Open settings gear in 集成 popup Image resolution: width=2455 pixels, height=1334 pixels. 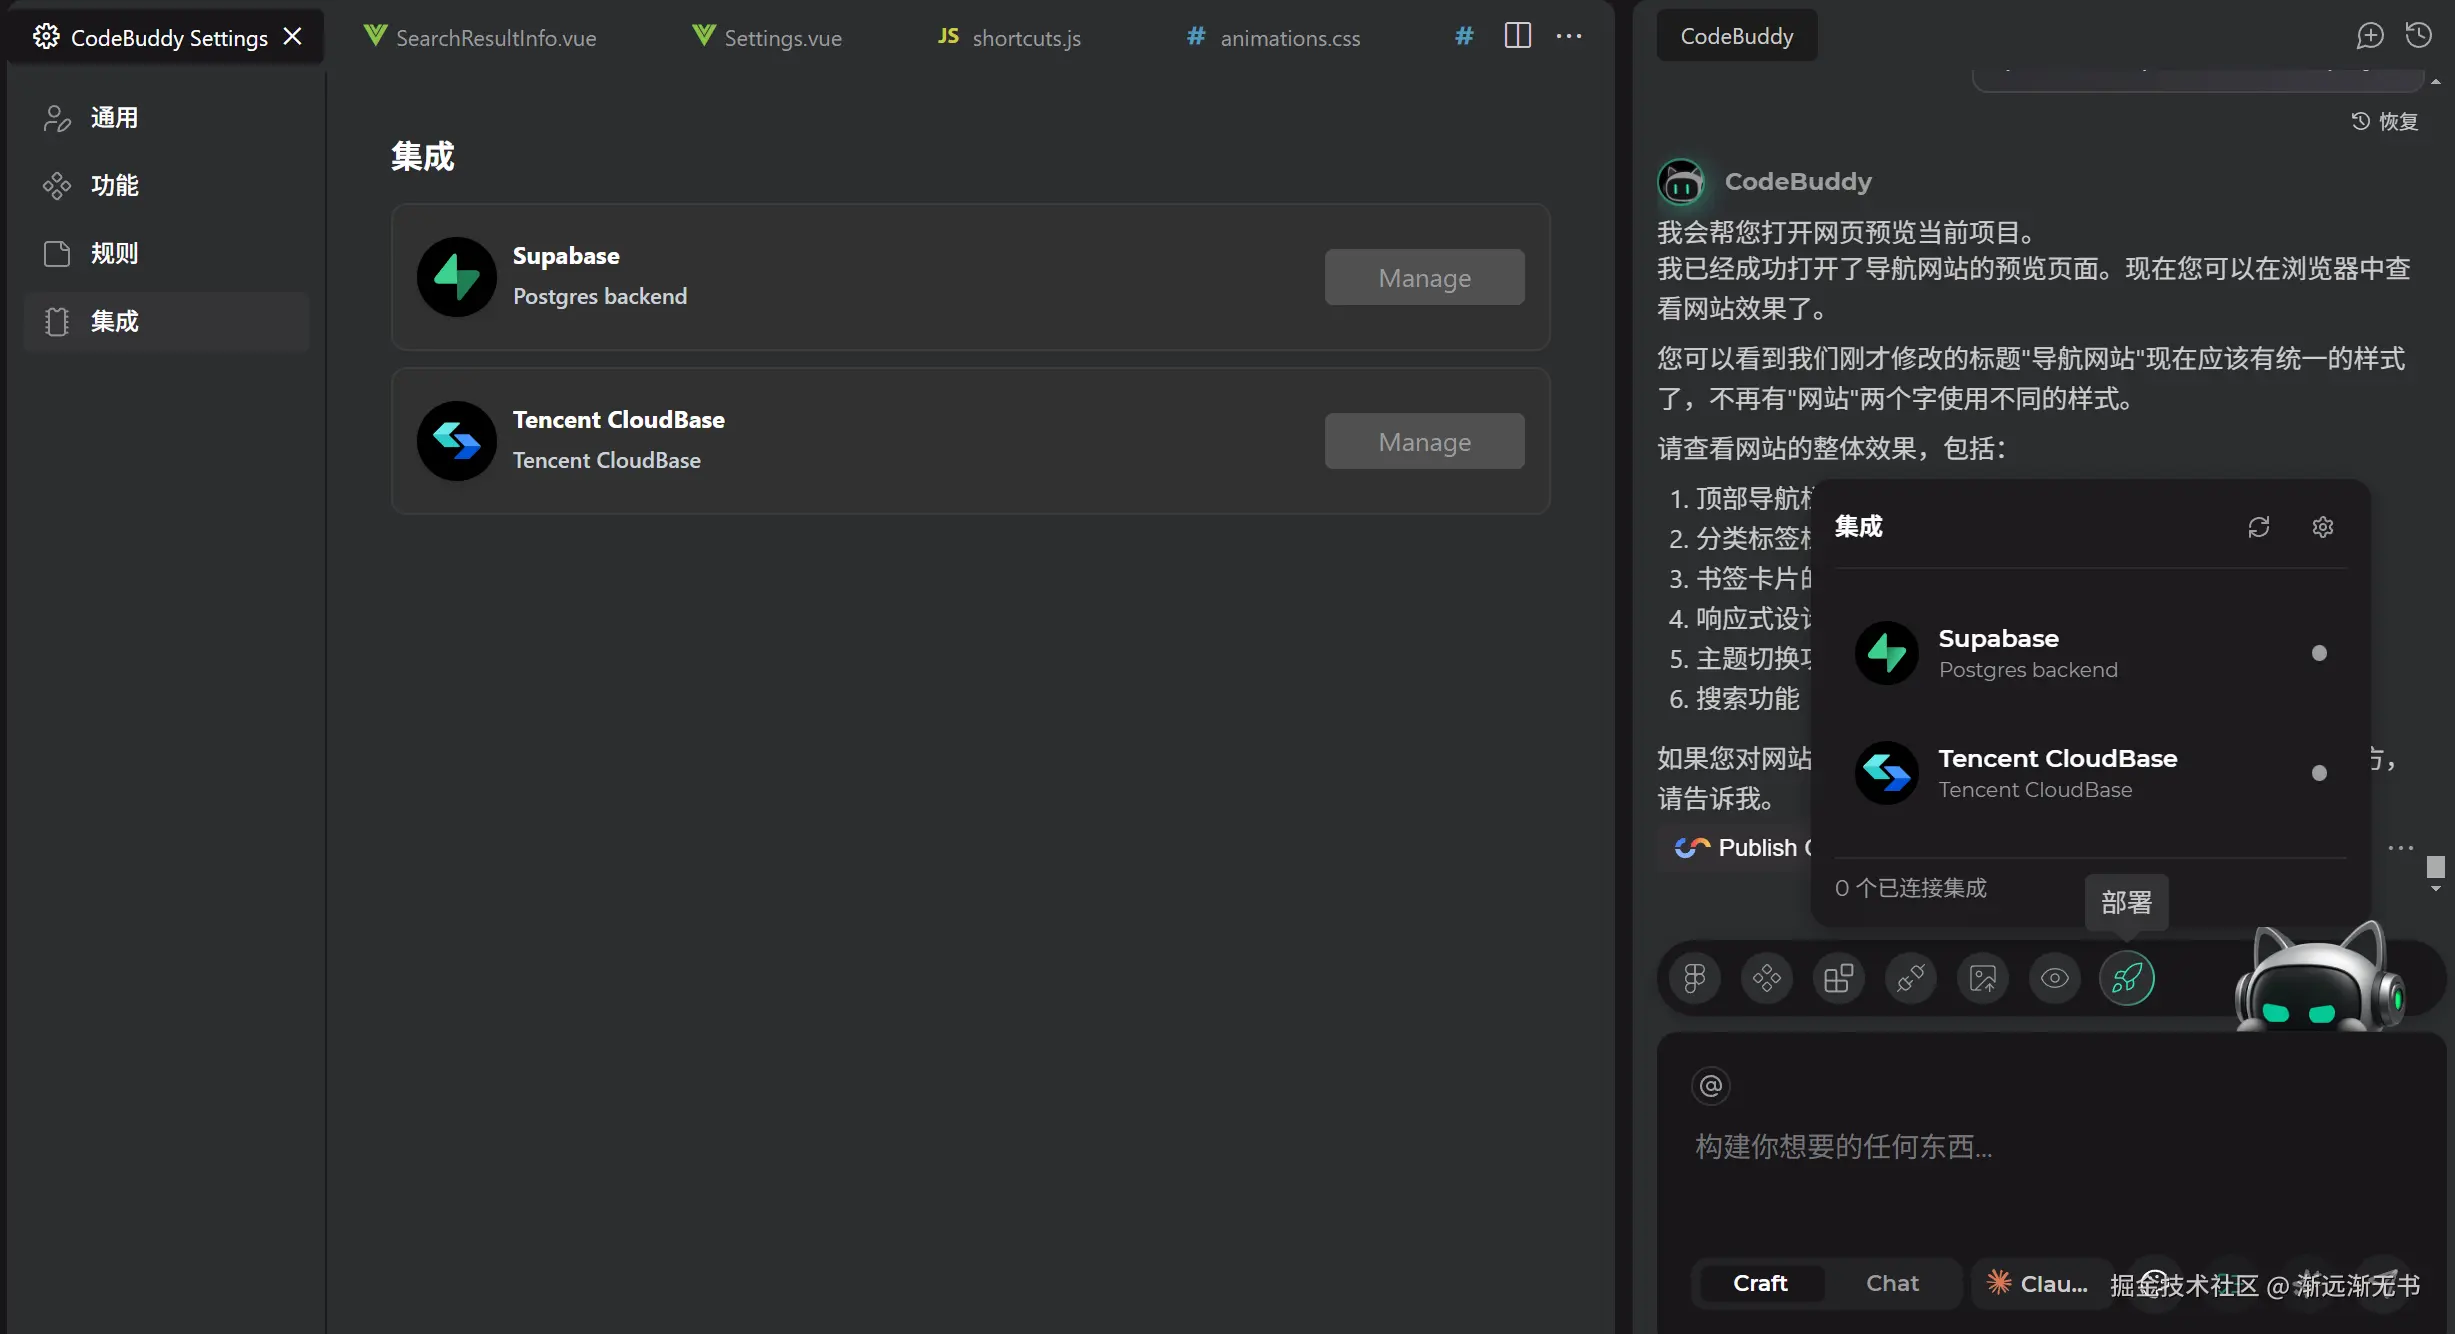click(2322, 527)
